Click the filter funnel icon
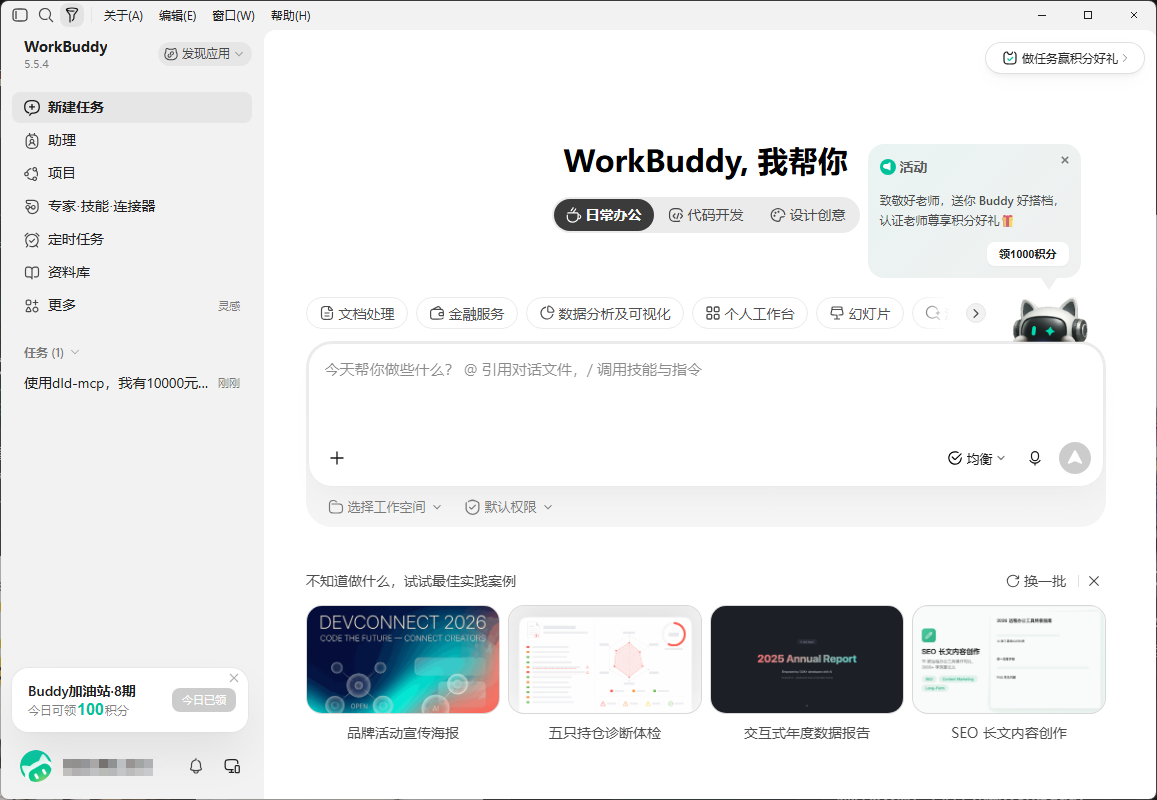 (x=72, y=15)
